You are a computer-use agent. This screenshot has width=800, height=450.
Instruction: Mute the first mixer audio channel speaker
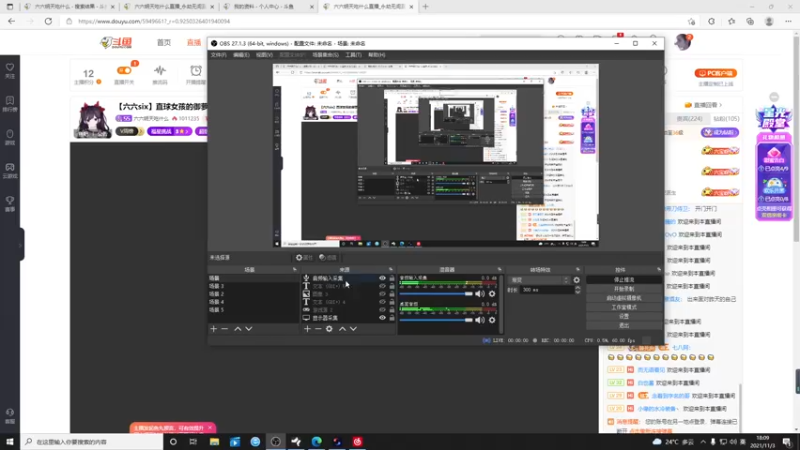click(x=480, y=294)
